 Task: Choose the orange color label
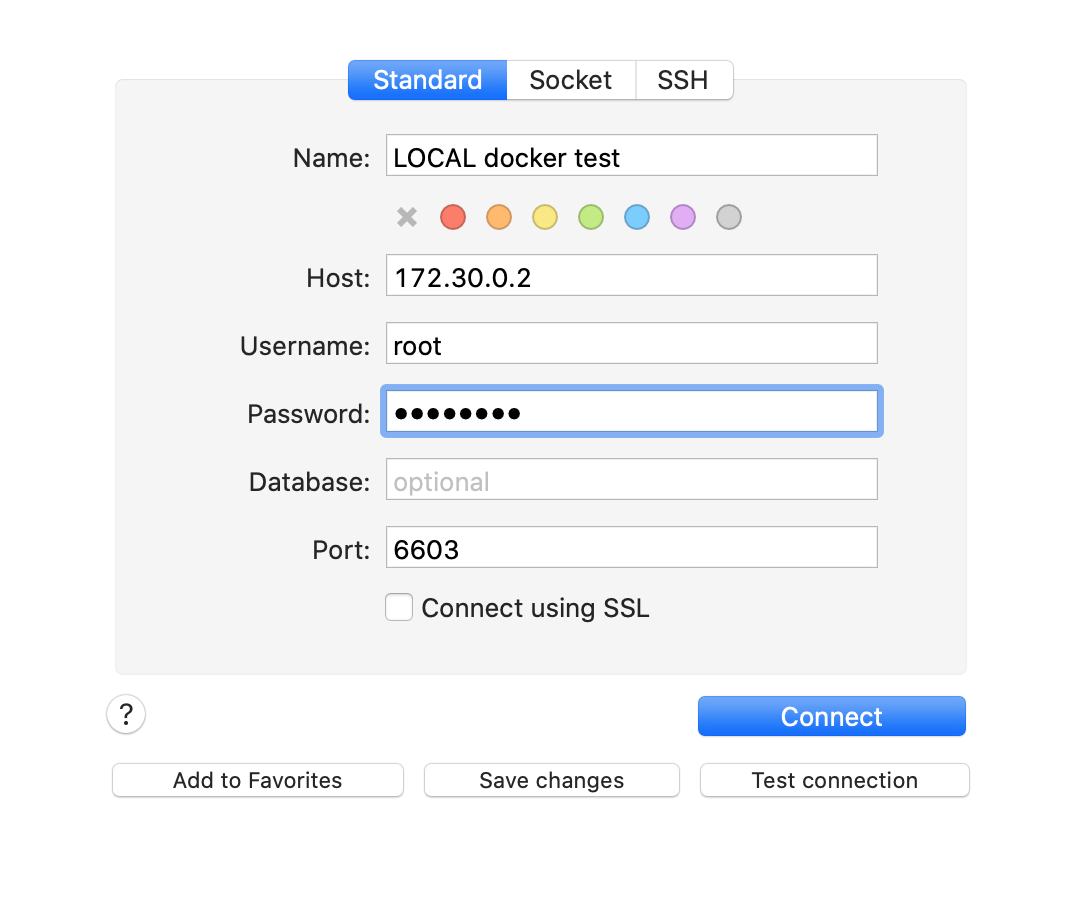(x=499, y=217)
